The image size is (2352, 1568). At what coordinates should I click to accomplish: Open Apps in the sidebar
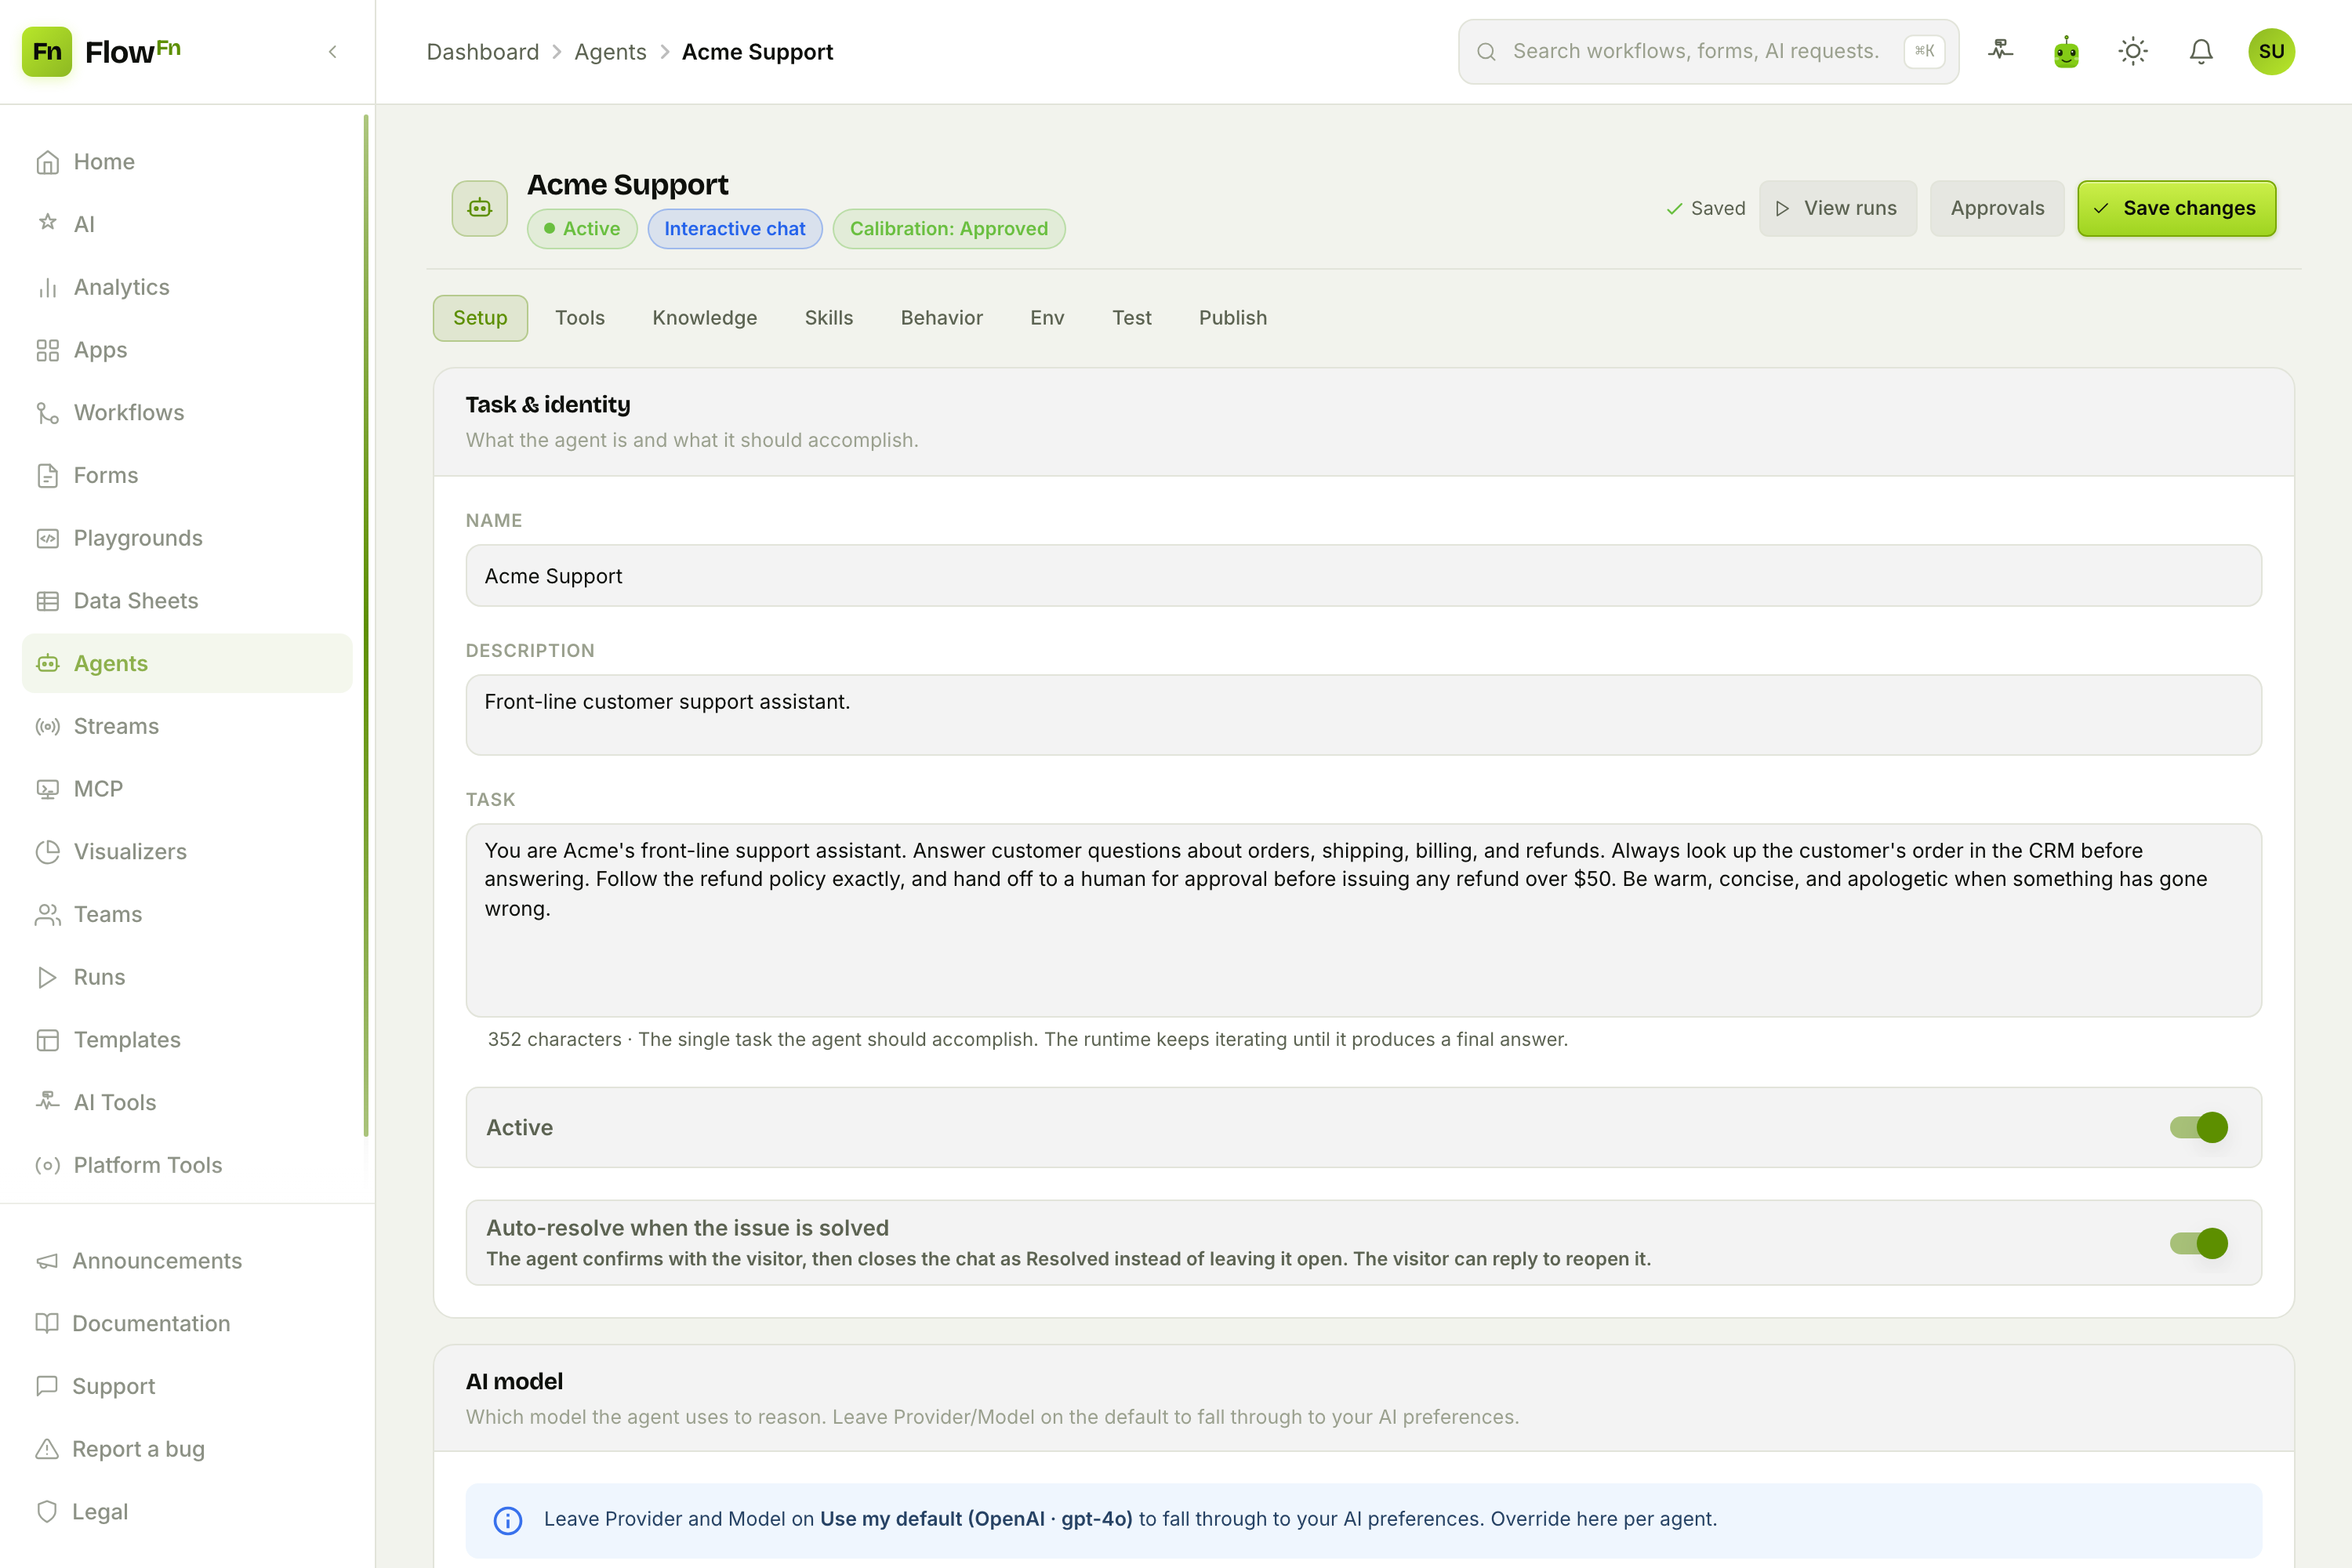coord(187,350)
